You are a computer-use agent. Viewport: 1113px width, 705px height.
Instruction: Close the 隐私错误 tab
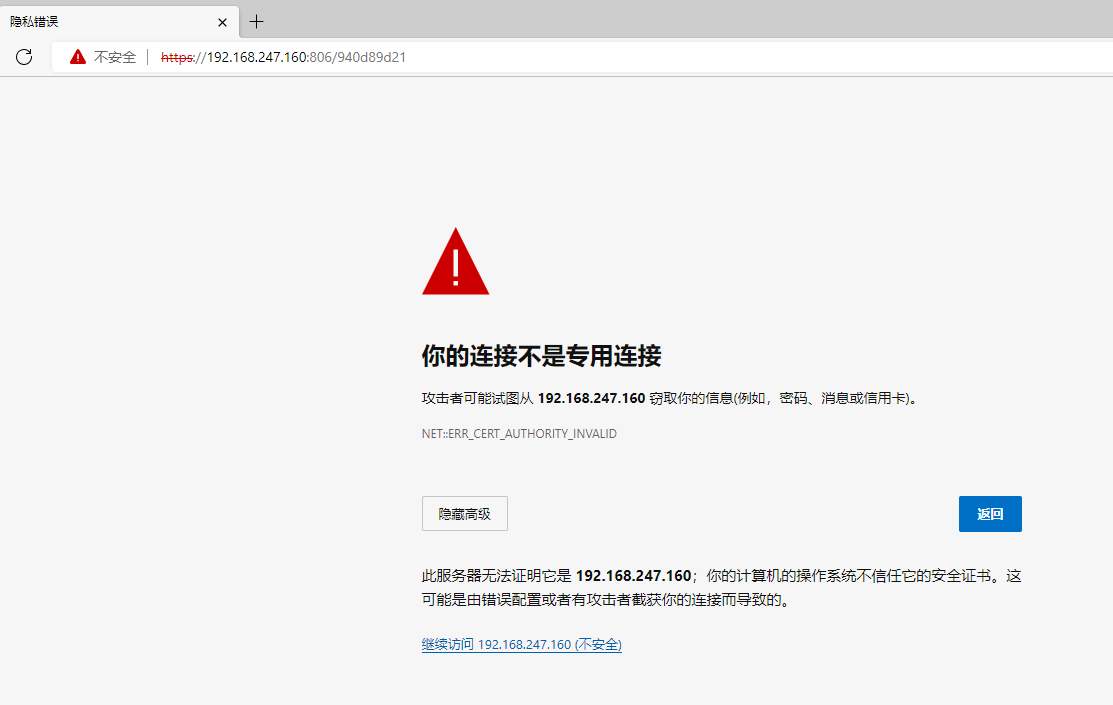pos(222,21)
